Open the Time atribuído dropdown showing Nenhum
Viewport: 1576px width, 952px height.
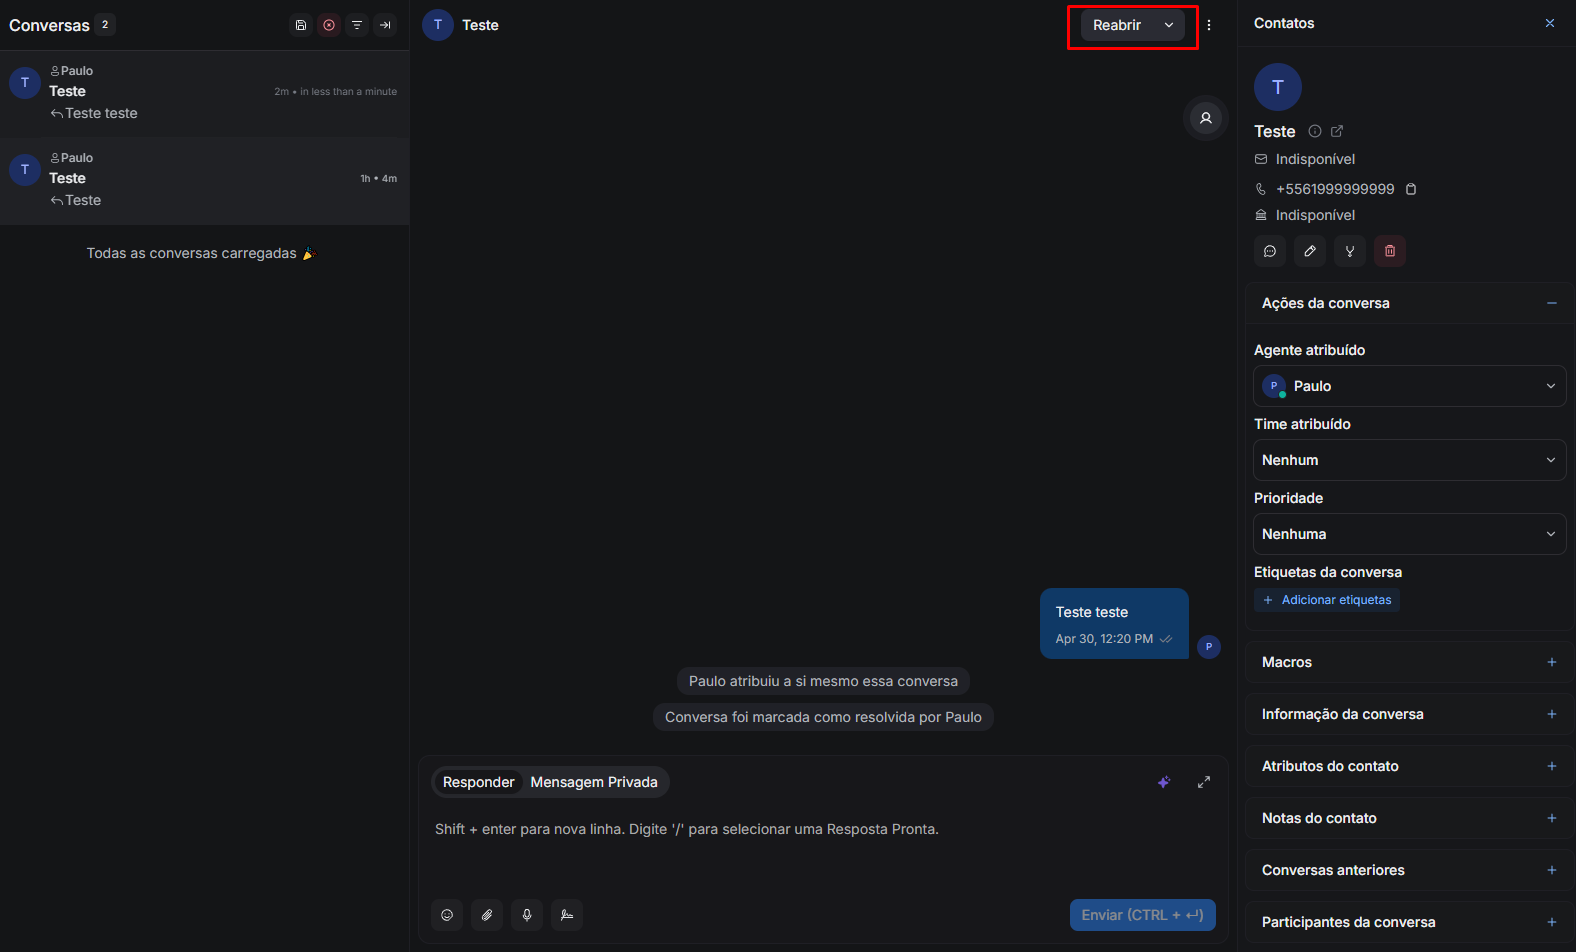pos(1410,460)
